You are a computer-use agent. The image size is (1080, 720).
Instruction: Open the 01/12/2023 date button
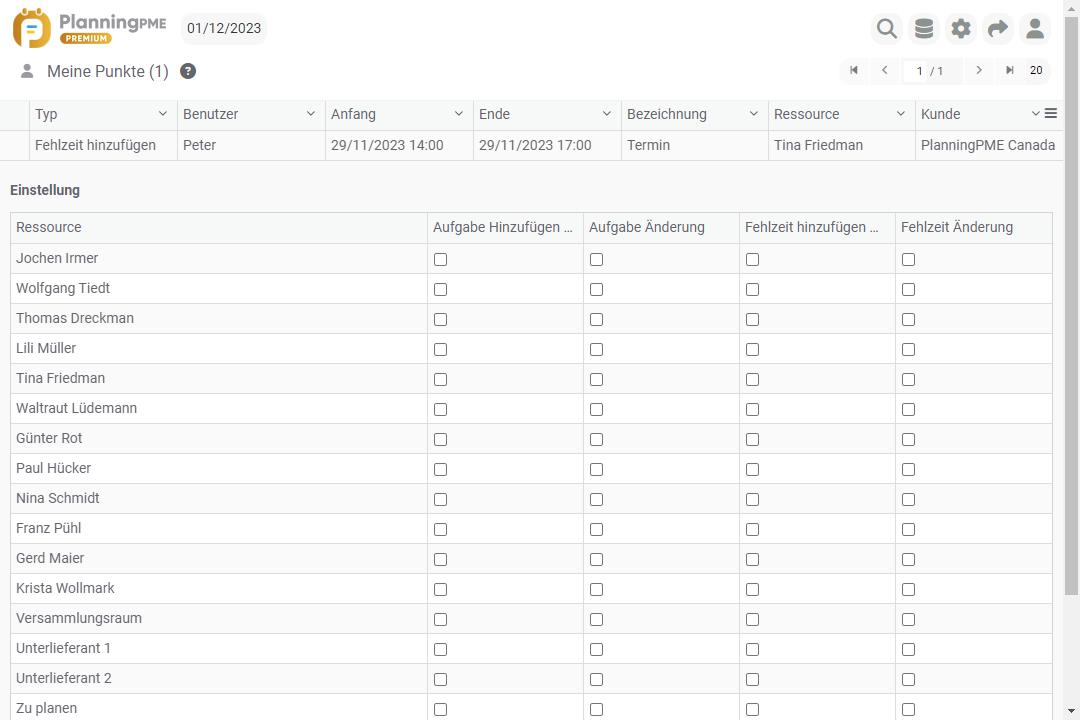tap(224, 28)
